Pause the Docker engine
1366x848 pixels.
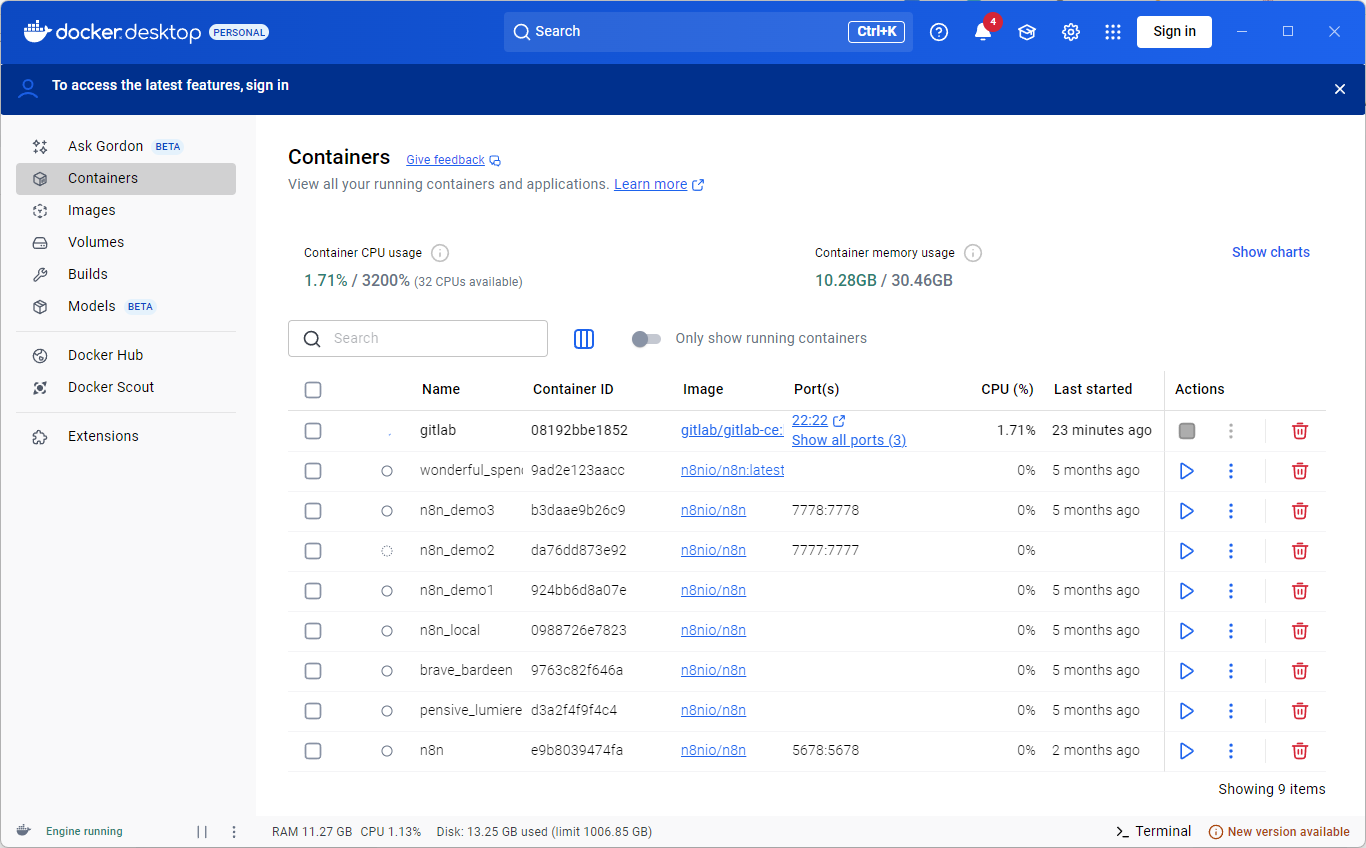(202, 832)
